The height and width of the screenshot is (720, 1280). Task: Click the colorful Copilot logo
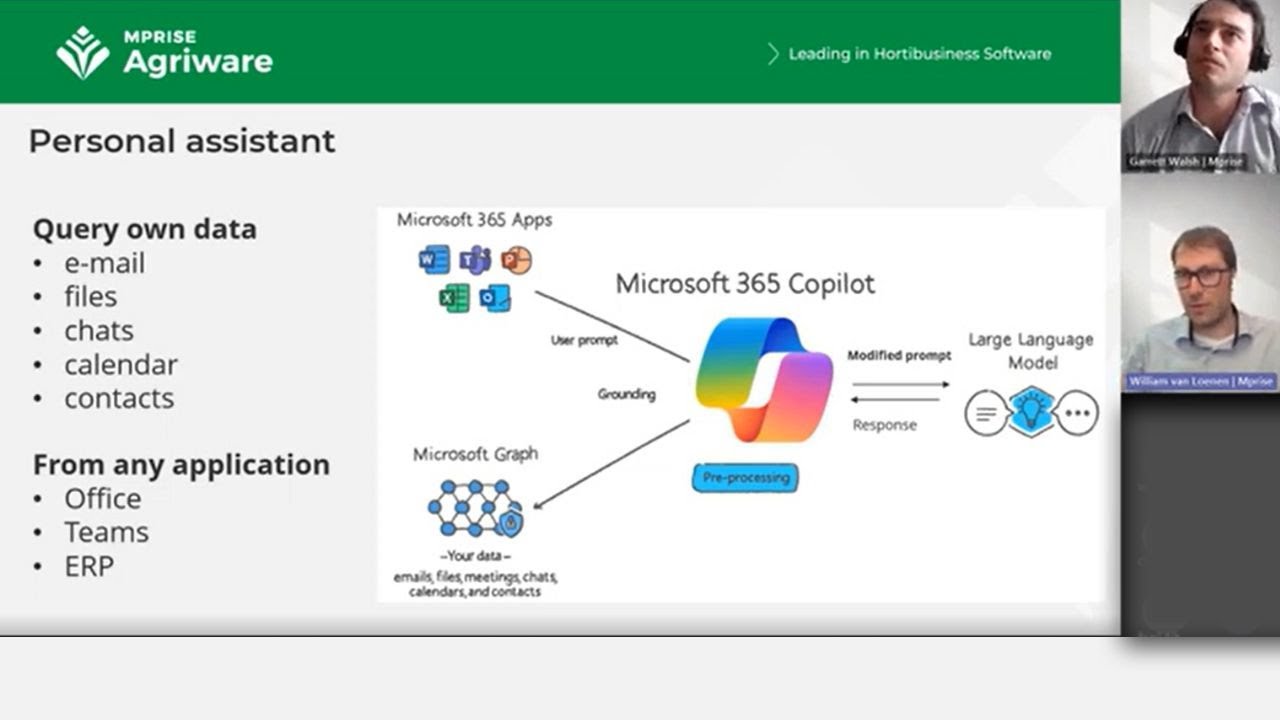pyautogui.click(x=763, y=379)
